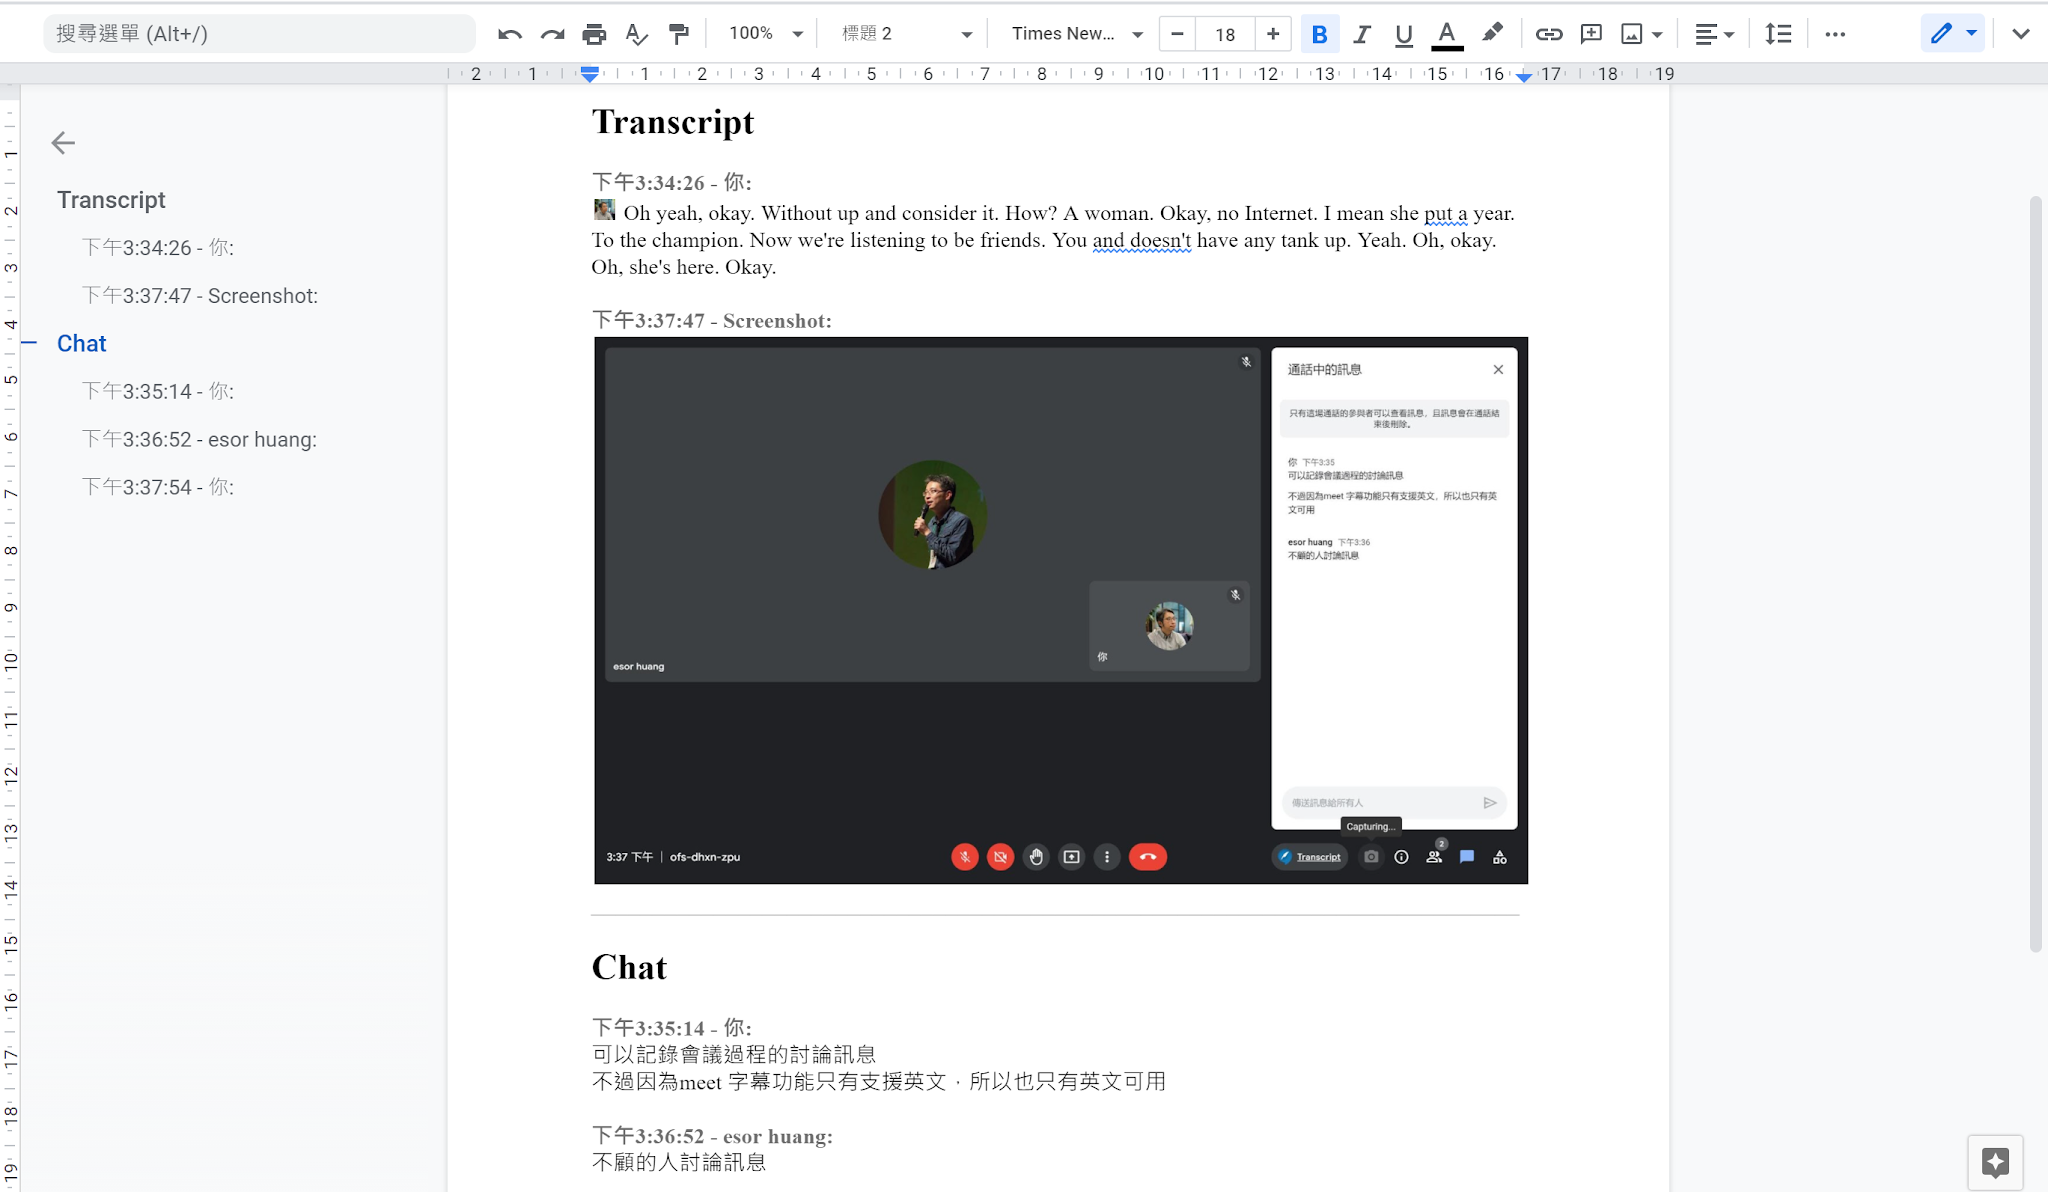Viewport: 2048px width, 1192px height.
Task: Jump to the Chat heading in outline
Action: point(81,343)
